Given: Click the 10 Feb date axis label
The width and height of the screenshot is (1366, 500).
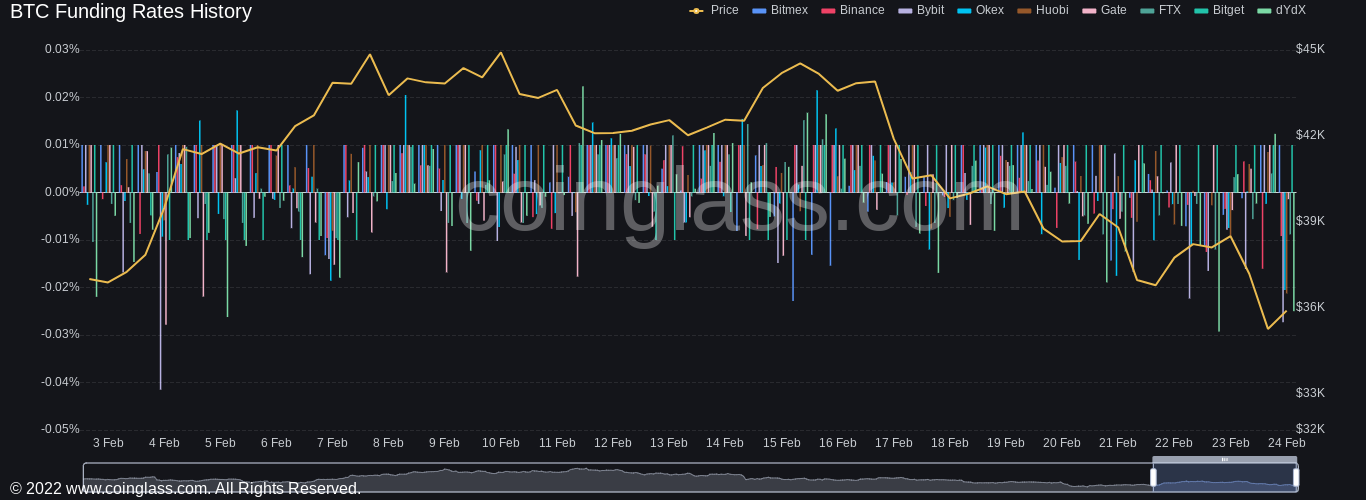Looking at the screenshot, I should (x=500, y=443).
